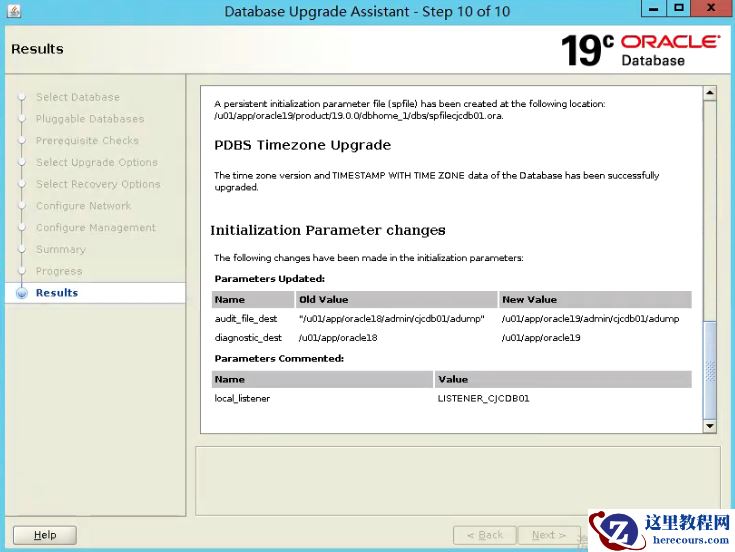The height and width of the screenshot is (552, 735).
Task: Click the Back button
Action: [x=485, y=535]
